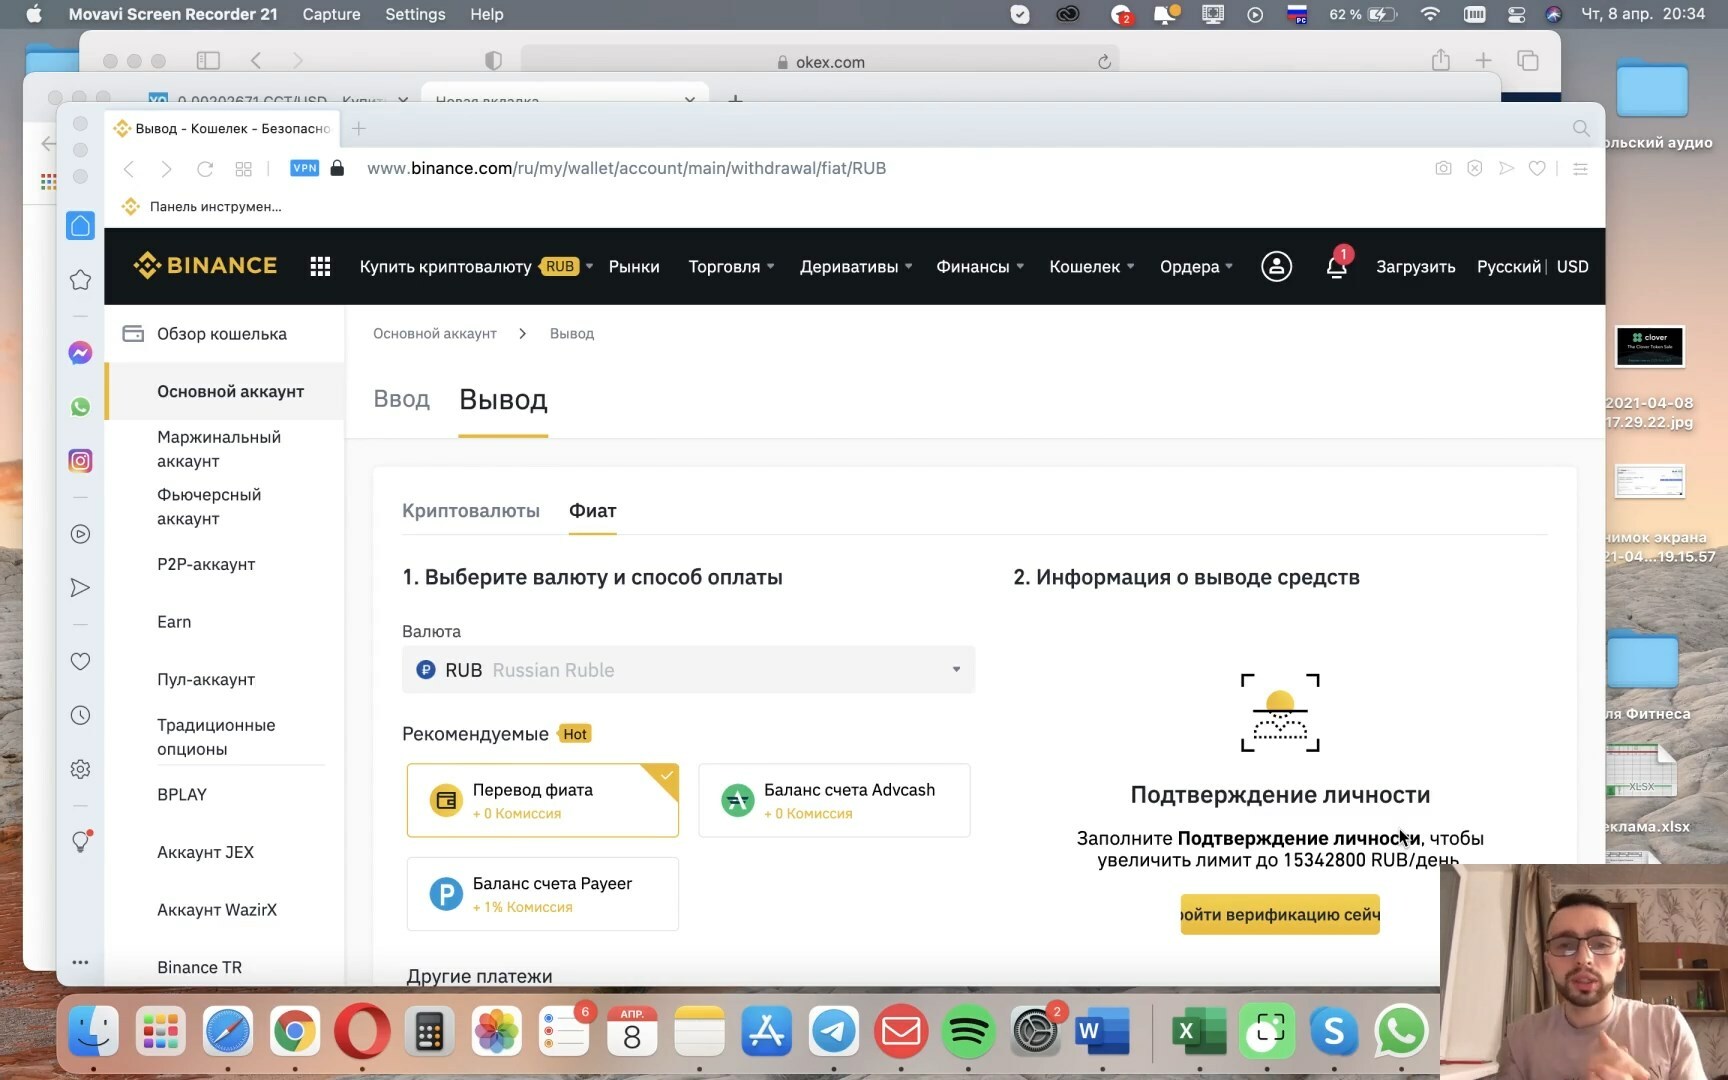Click the verification button under Подтверждение личности

tap(1280, 915)
